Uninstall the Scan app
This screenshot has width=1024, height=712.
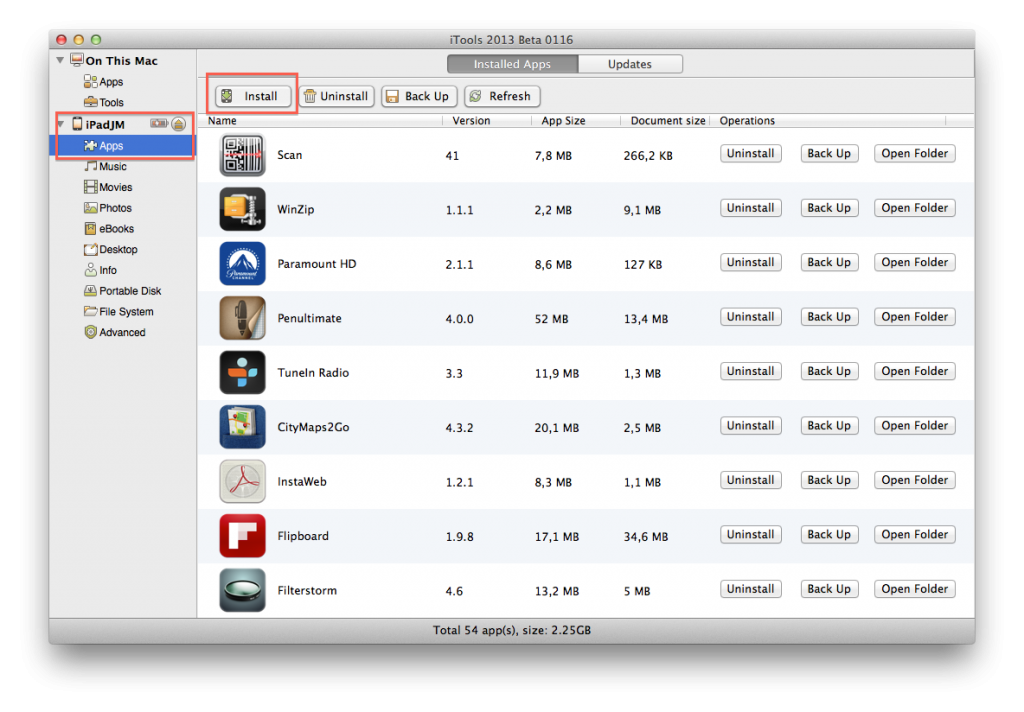pos(751,154)
